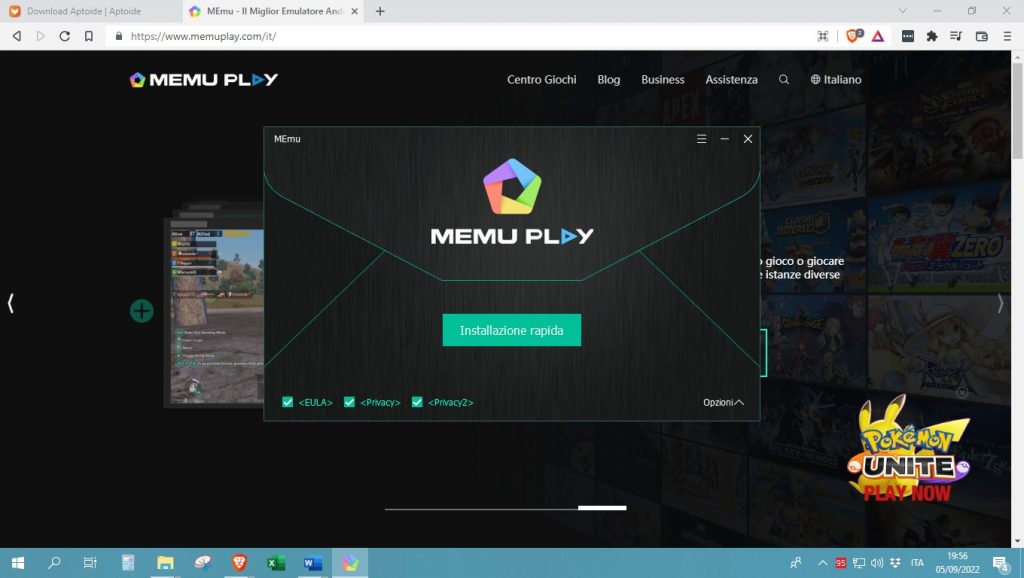The width and height of the screenshot is (1024, 578).
Task: Open Brave Rewards triangle icon
Action: point(877,36)
